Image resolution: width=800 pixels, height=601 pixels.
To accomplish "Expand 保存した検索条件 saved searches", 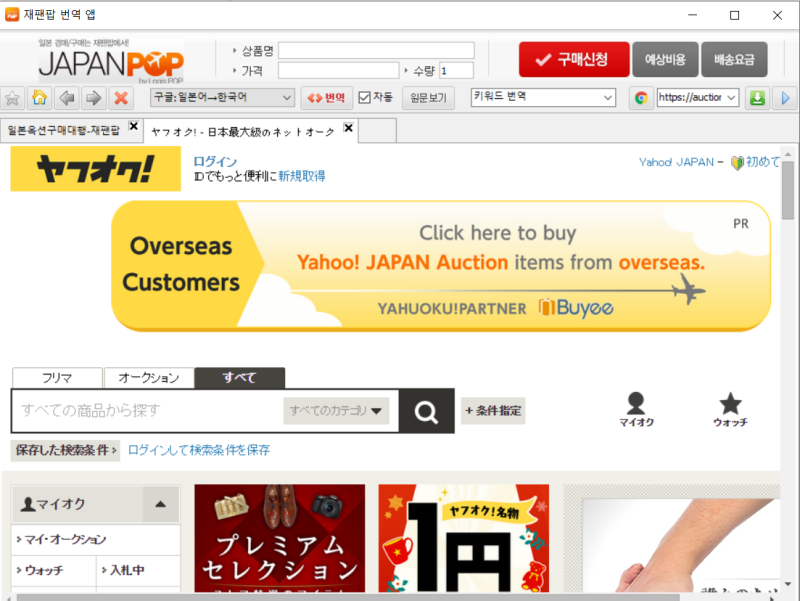I will (65, 450).
